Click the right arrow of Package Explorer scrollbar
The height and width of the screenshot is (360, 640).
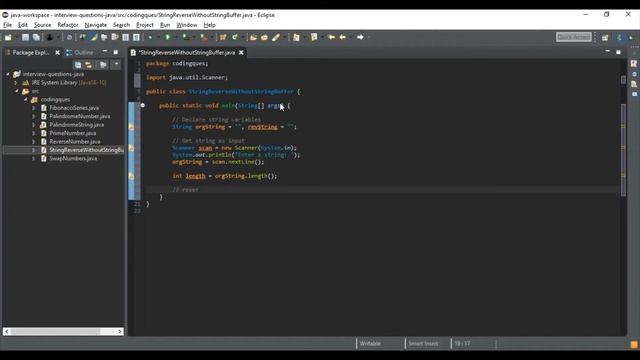(x=120, y=331)
